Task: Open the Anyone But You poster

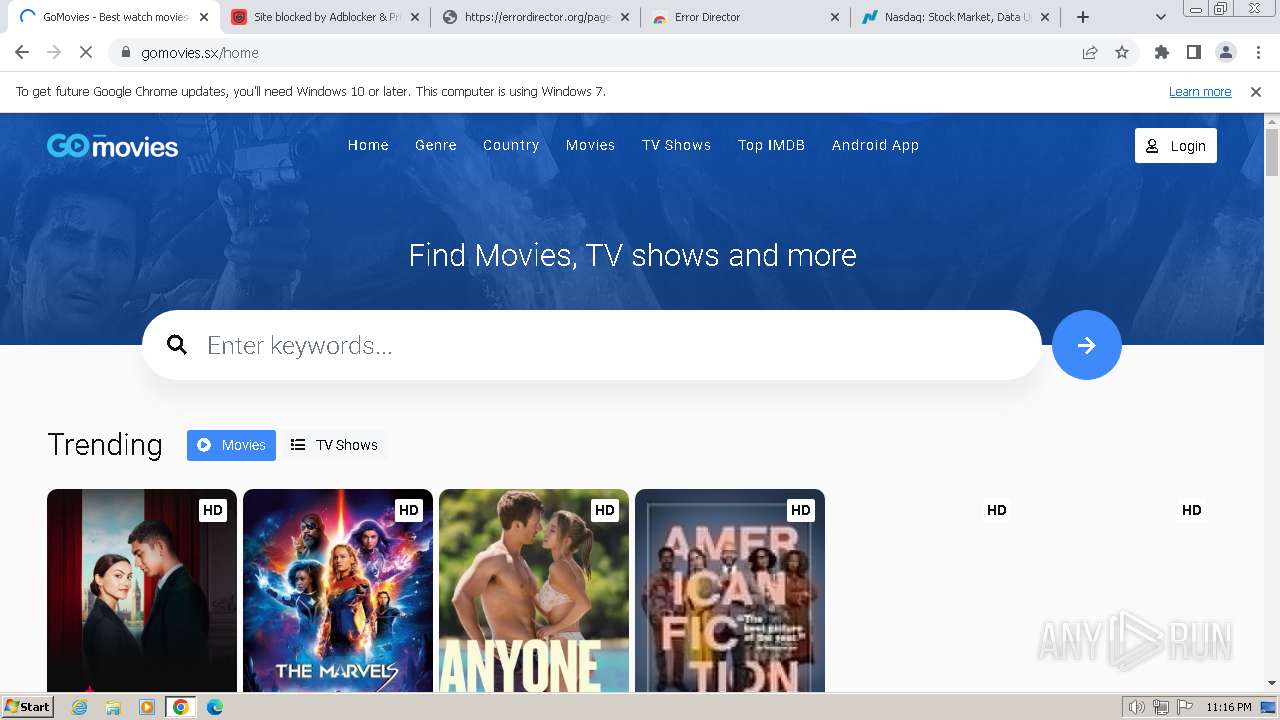Action: tap(534, 590)
